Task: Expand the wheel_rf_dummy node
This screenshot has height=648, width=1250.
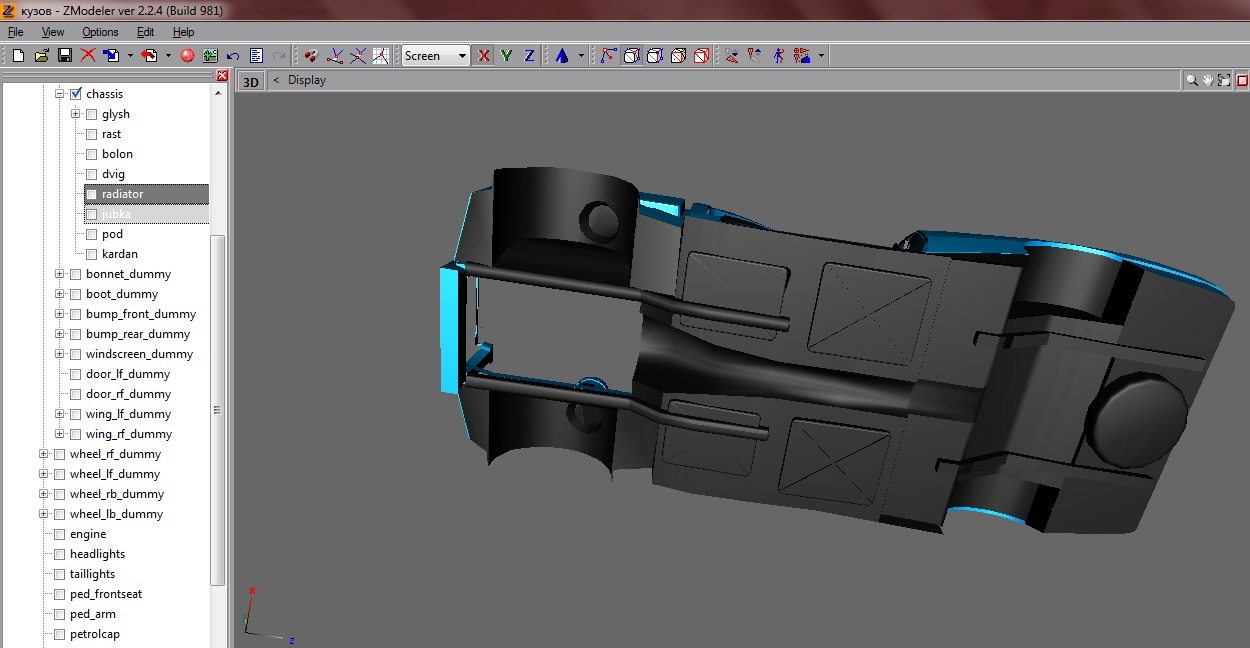Action: [44, 454]
